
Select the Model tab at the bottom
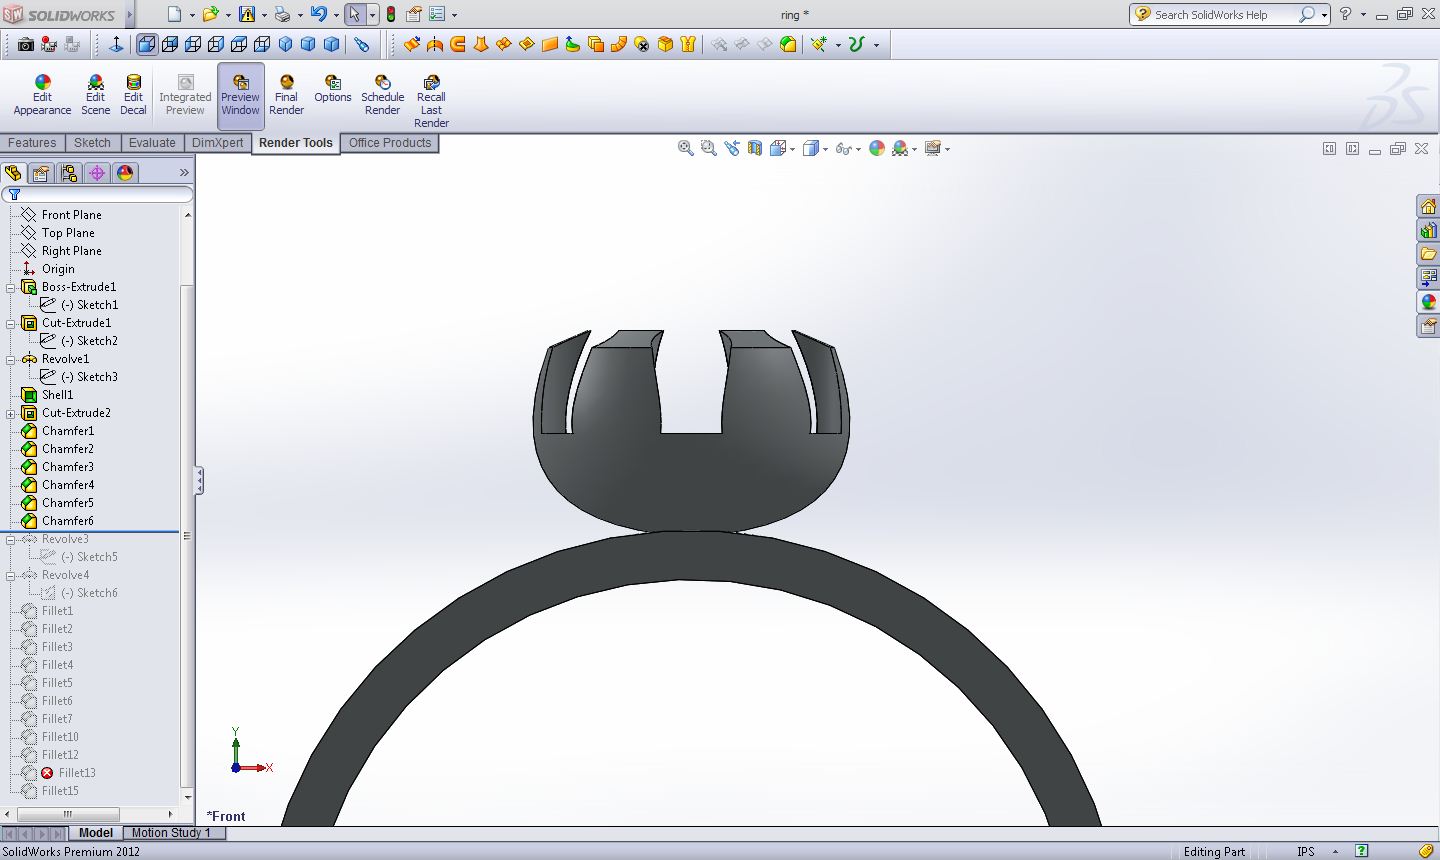click(96, 833)
